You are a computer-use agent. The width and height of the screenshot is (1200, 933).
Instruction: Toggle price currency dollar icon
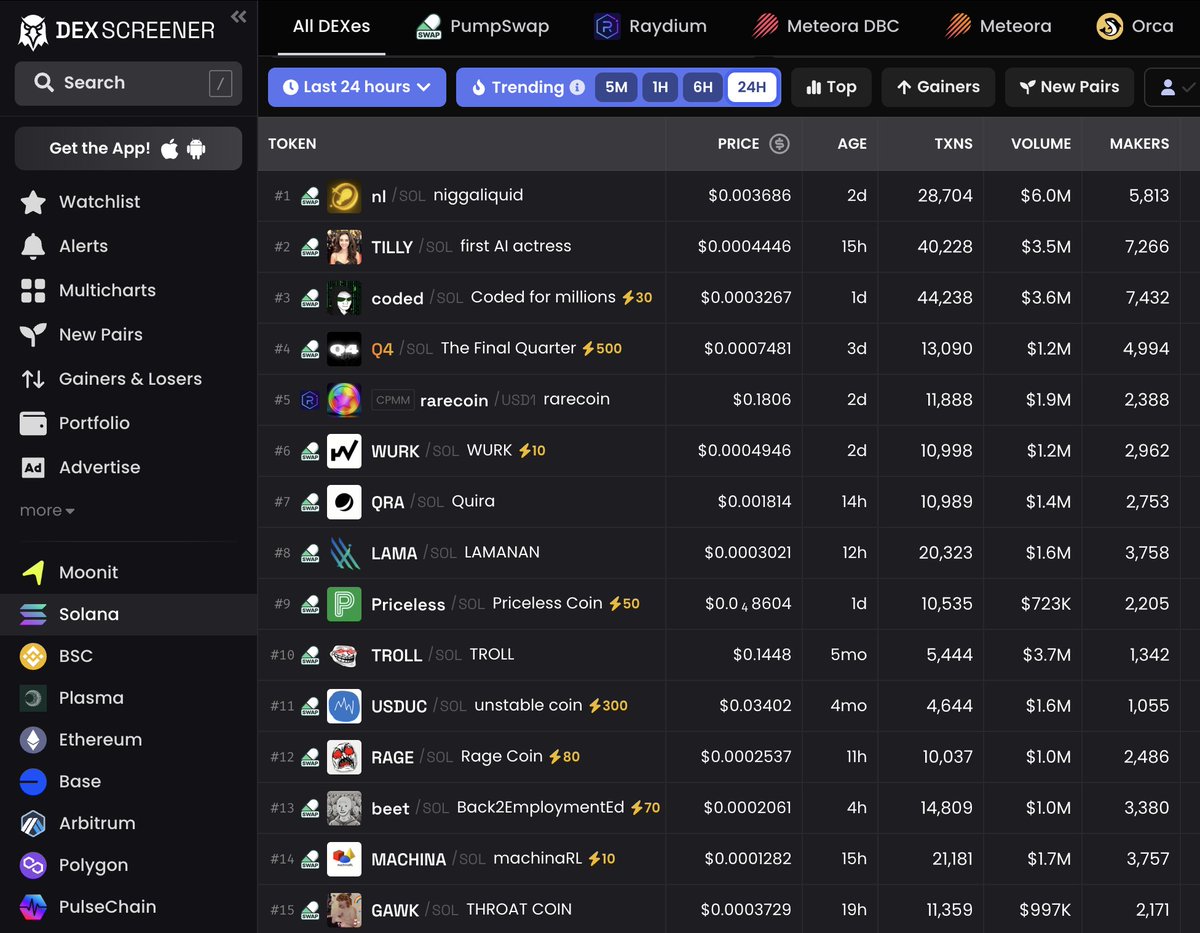tap(779, 144)
